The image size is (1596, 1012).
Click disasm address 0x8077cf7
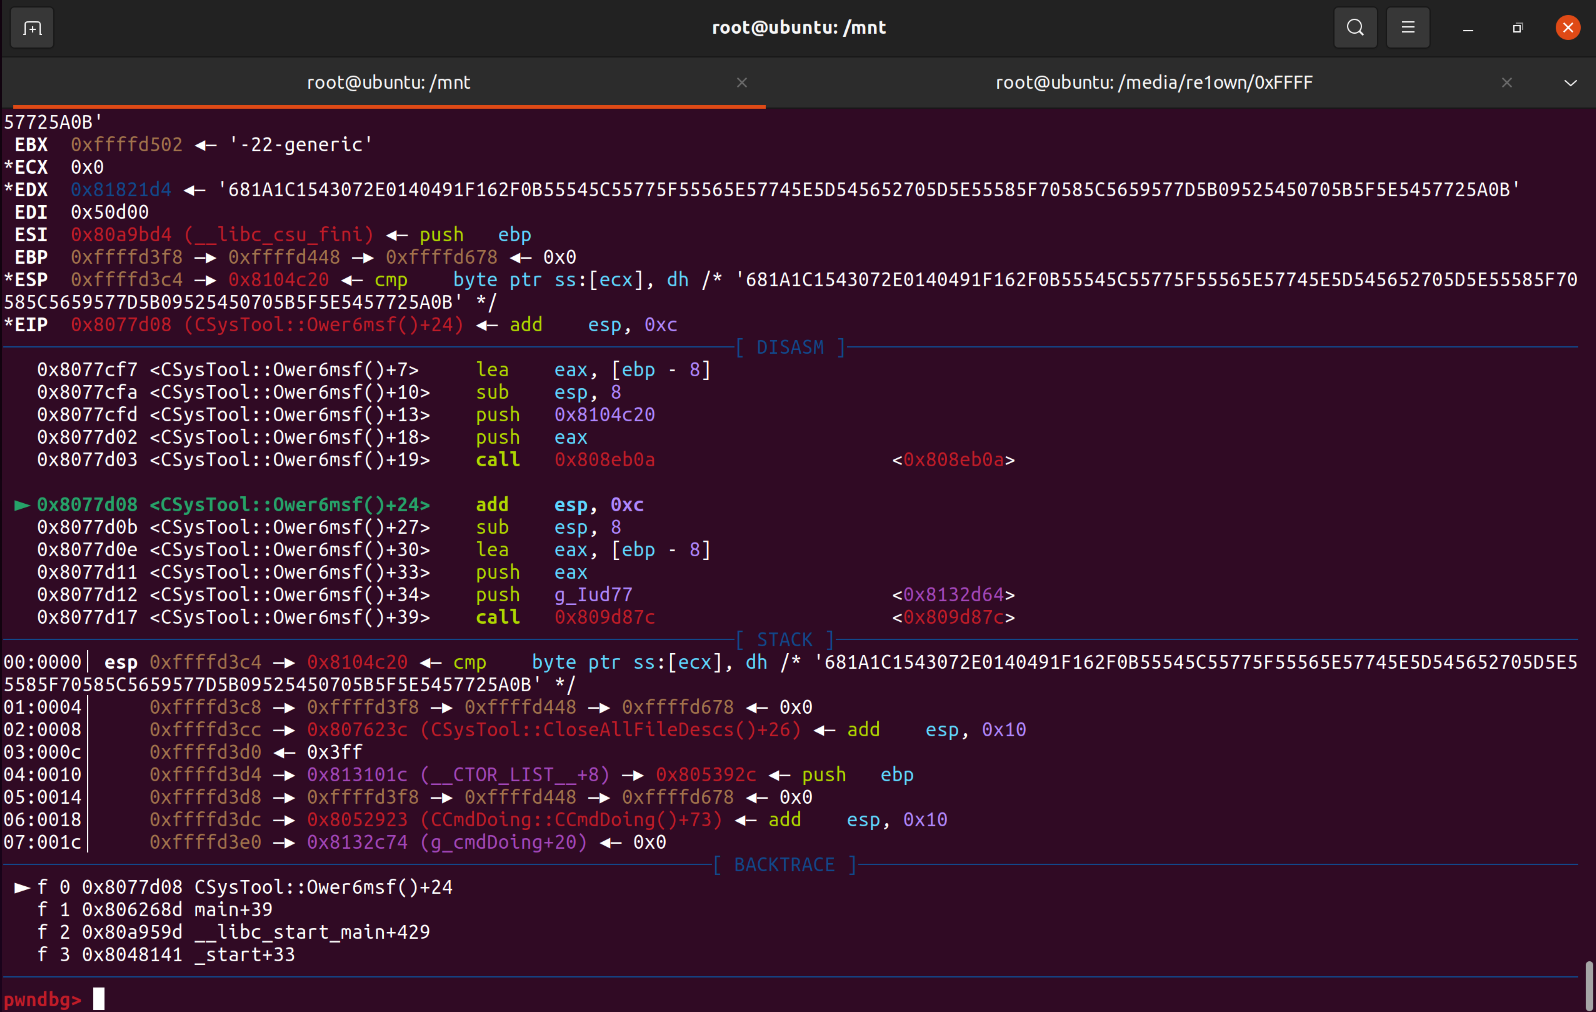point(88,369)
